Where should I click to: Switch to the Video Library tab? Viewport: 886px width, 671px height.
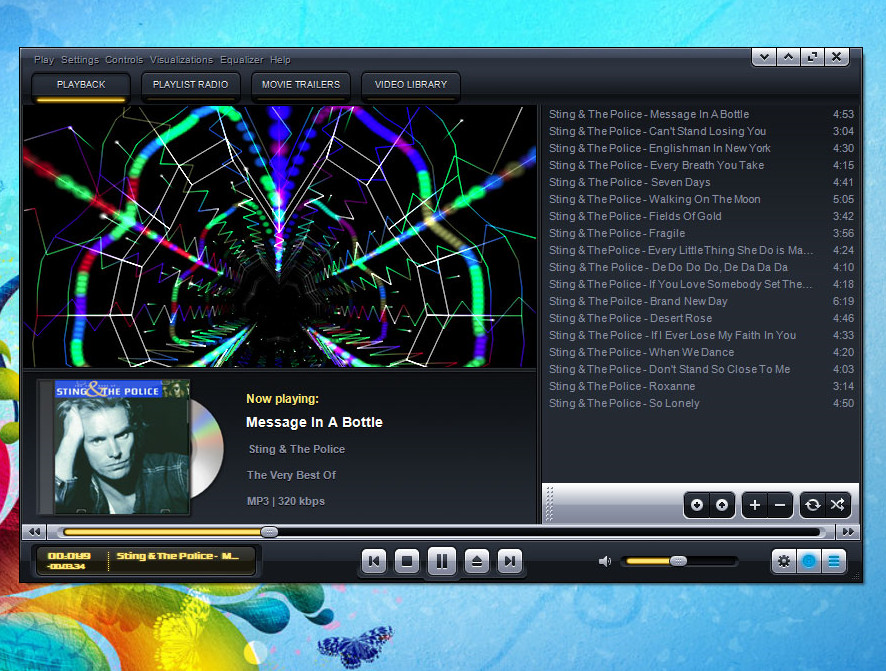[411, 86]
